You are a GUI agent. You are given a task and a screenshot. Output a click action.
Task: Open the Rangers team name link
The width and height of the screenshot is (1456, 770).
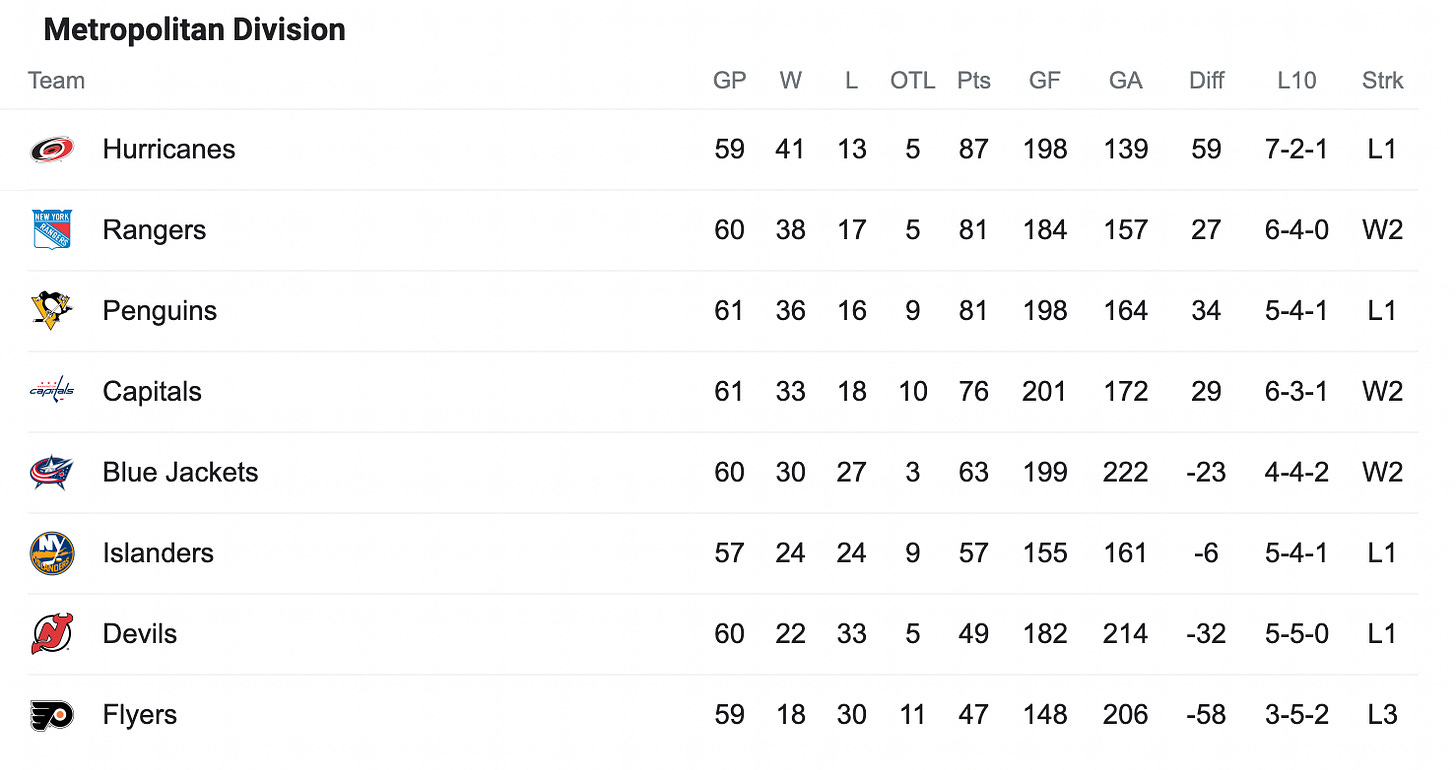click(x=154, y=230)
